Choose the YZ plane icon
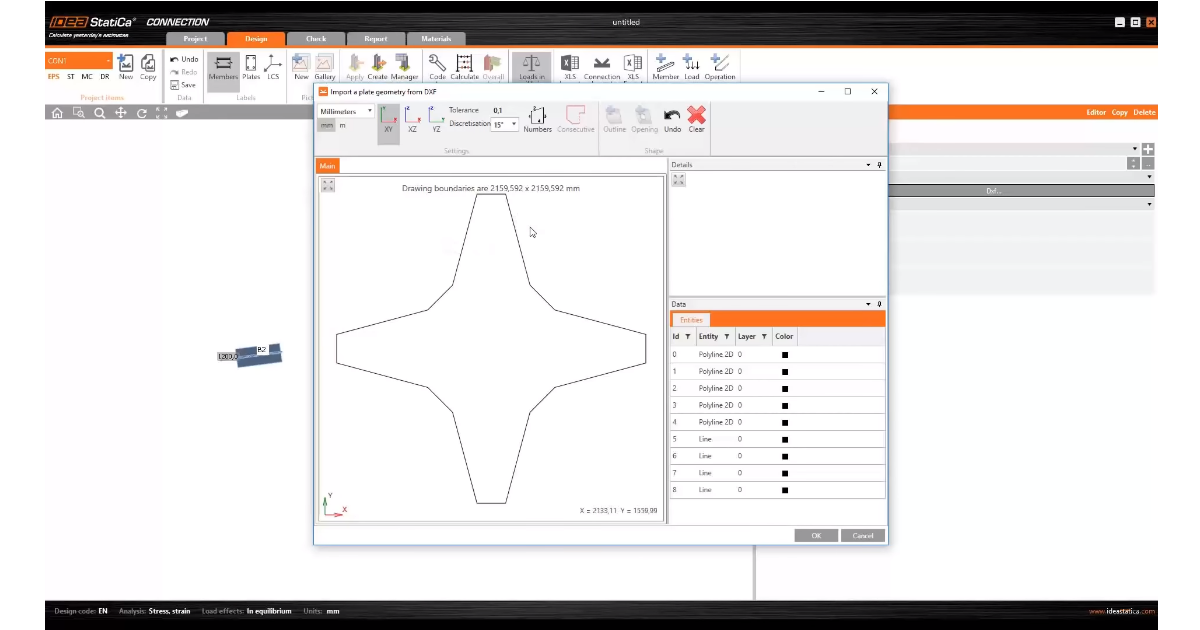 coord(436,118)
